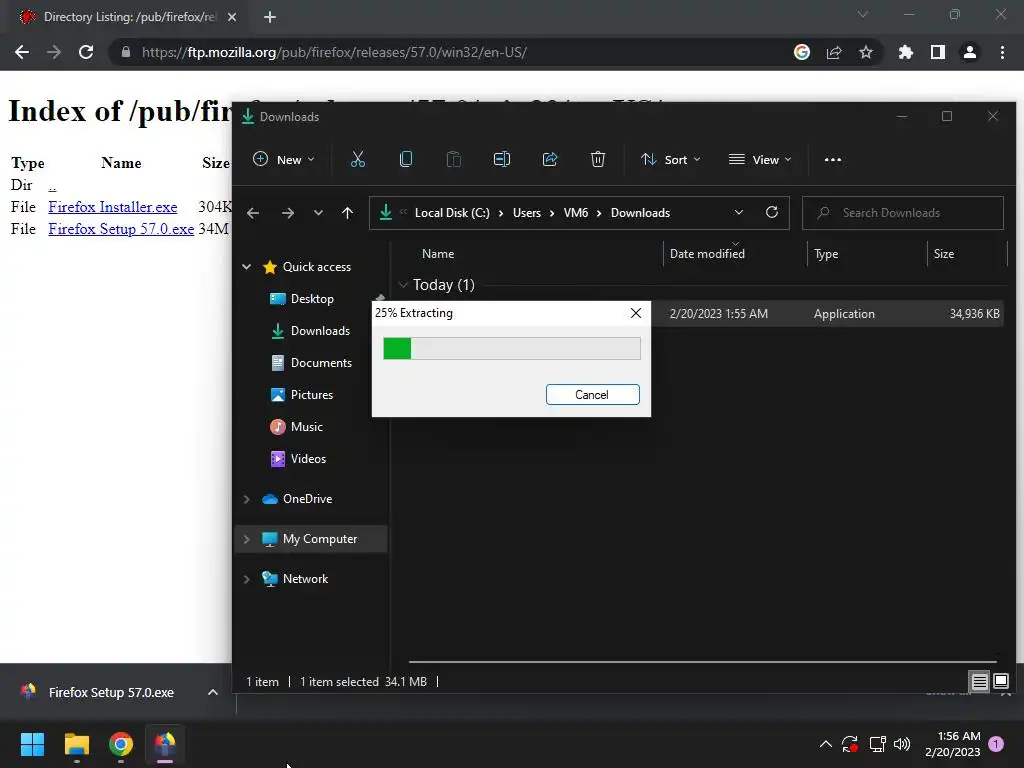This screenshot has height=768, width=1024.
Task: Open the Firefox Setup 57.0.exe link
Action: point(121,229)
